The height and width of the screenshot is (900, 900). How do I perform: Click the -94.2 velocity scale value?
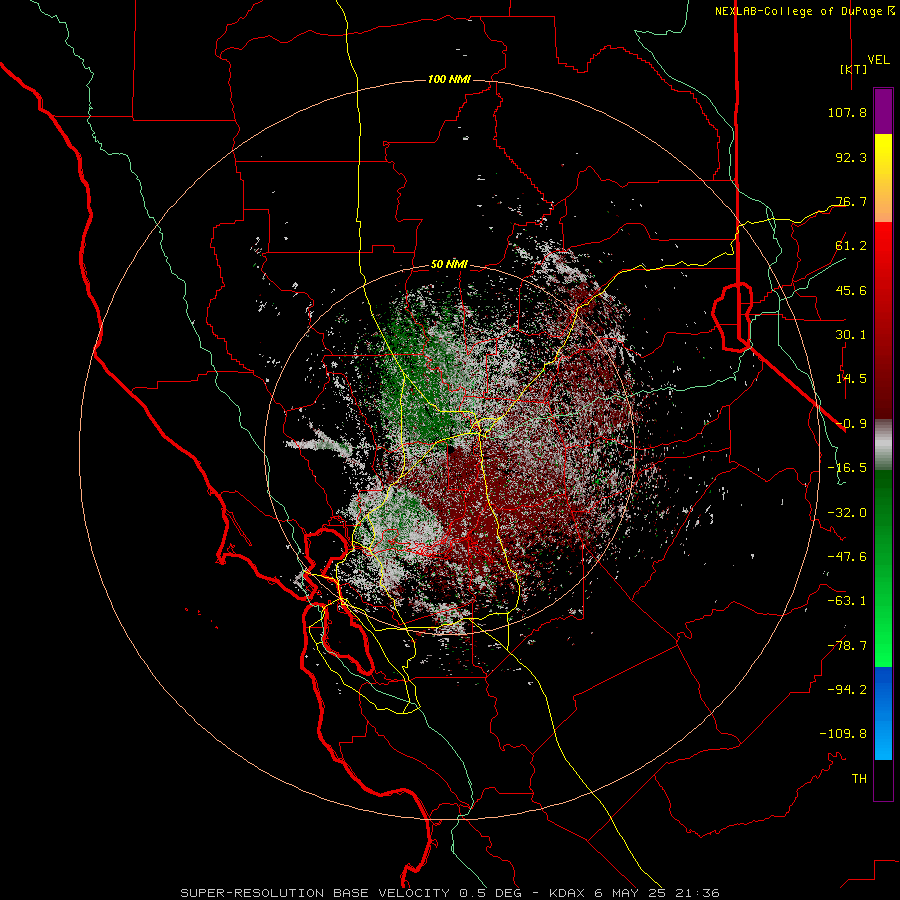847,690
